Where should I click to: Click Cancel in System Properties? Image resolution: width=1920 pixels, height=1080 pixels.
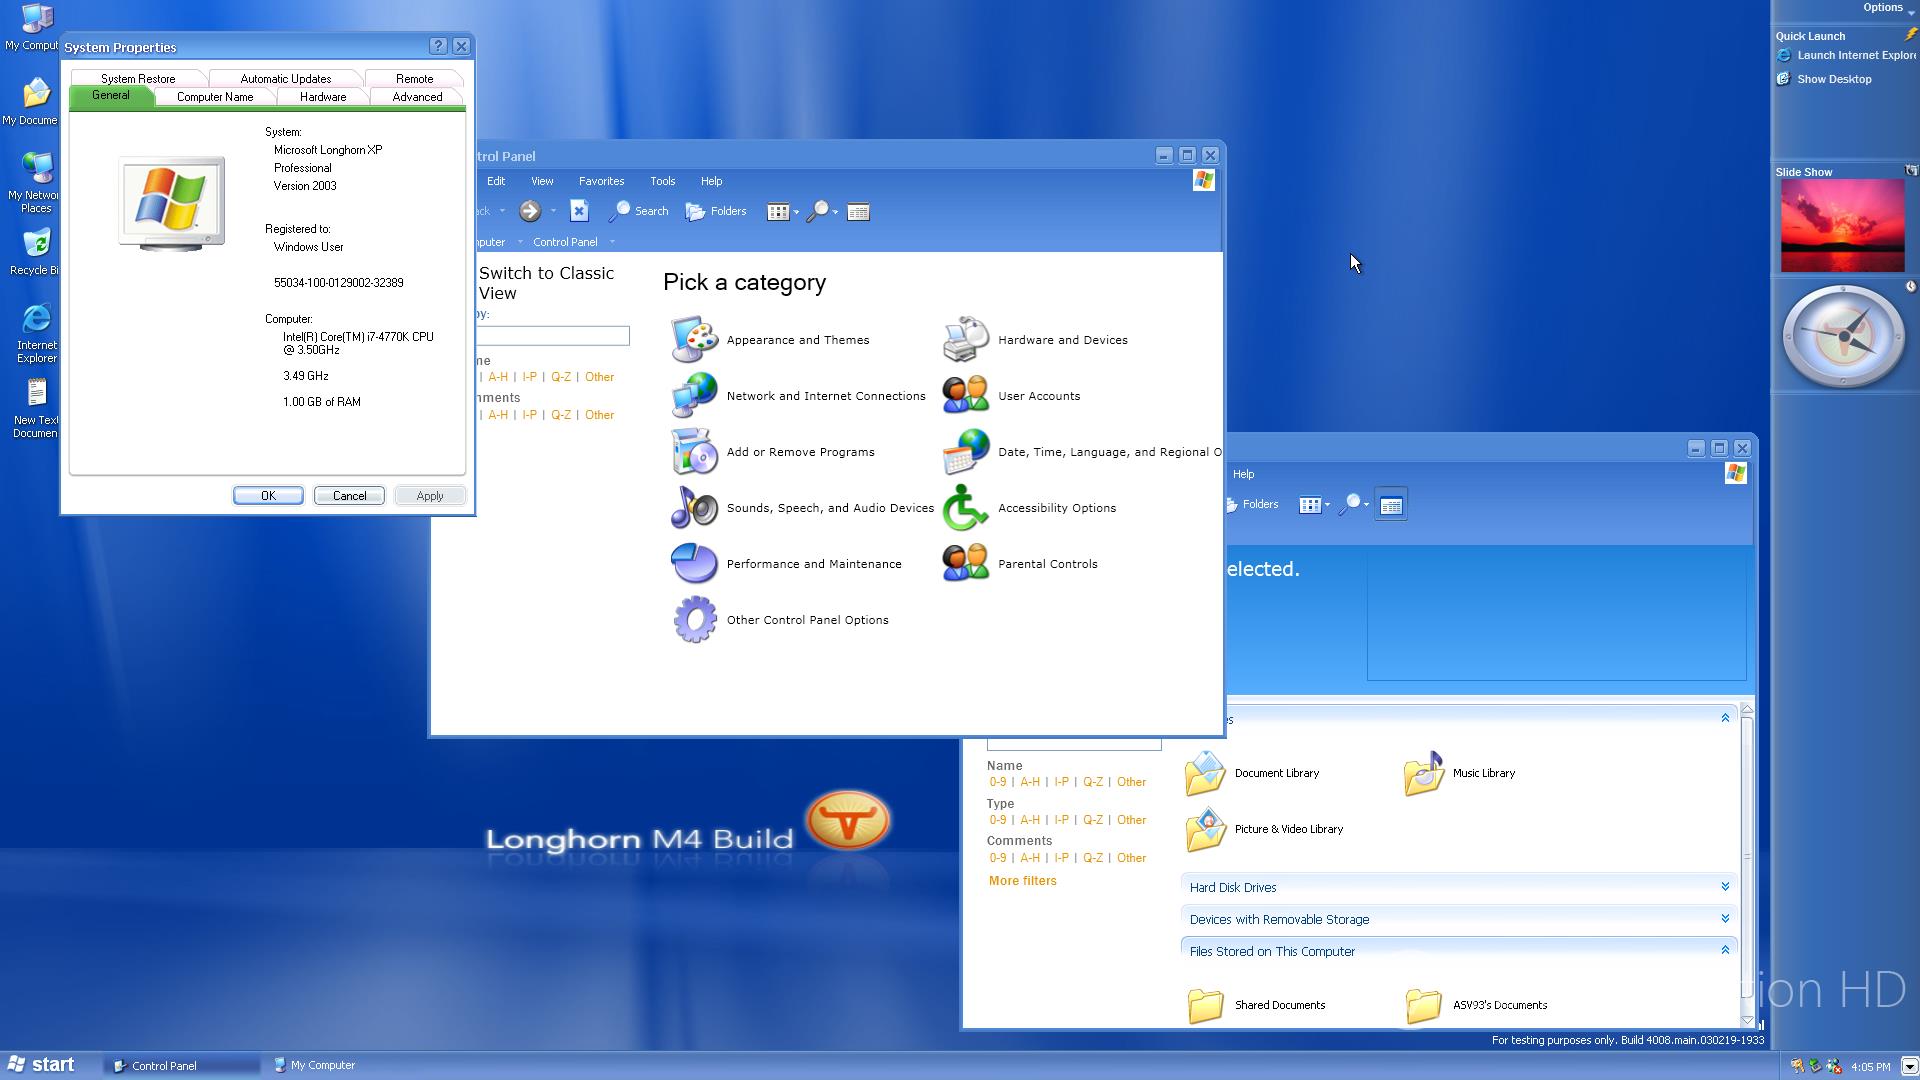coord(349,496)
